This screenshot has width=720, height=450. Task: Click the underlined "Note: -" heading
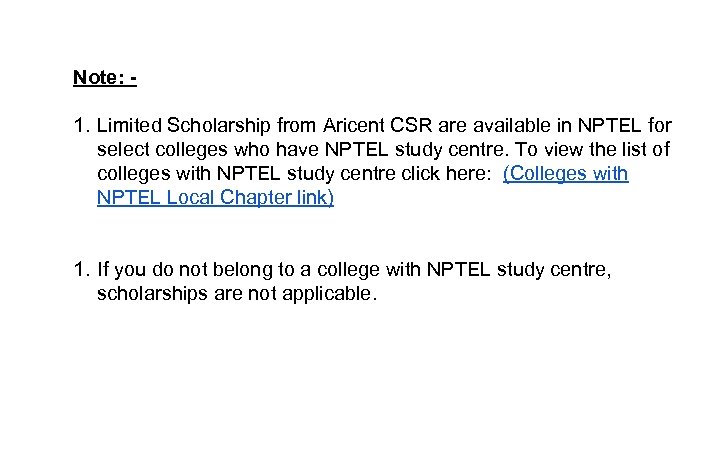click(105, 77)
